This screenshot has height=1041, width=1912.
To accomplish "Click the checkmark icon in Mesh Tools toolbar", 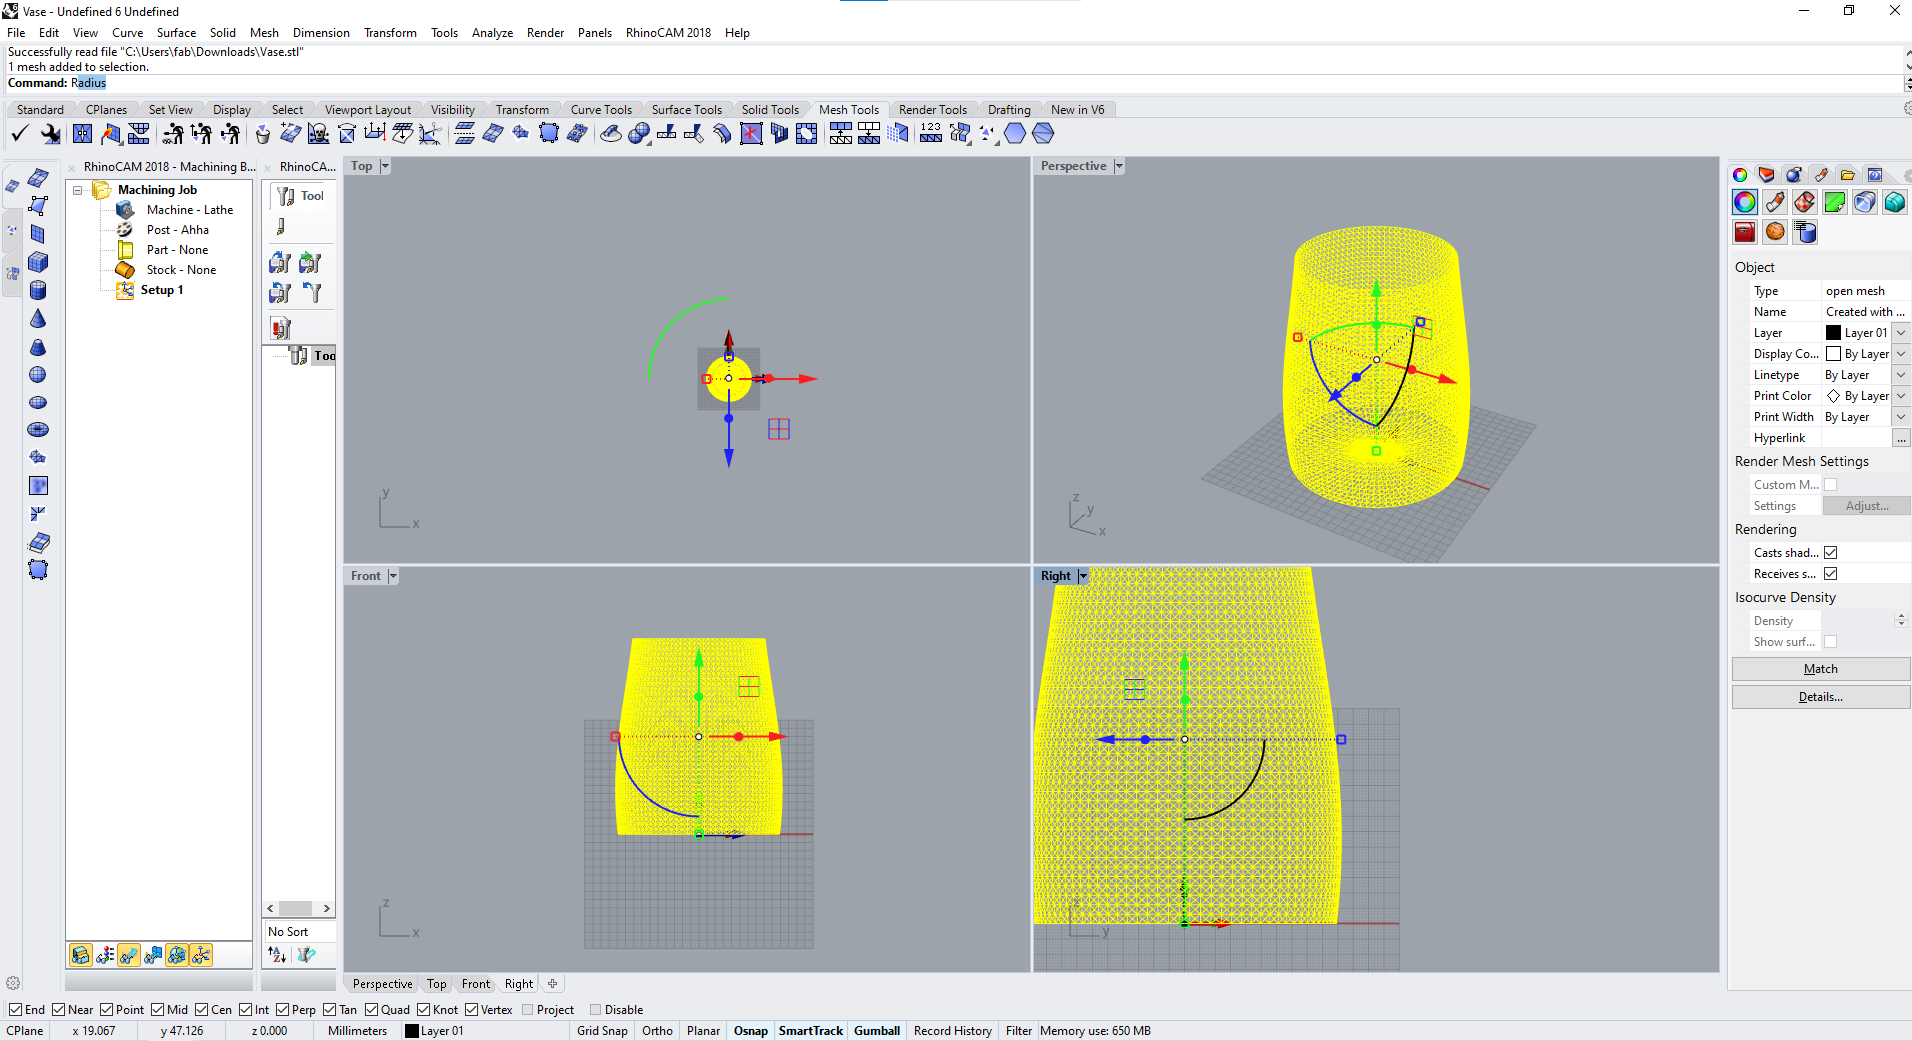I will (x=20, y=133).
